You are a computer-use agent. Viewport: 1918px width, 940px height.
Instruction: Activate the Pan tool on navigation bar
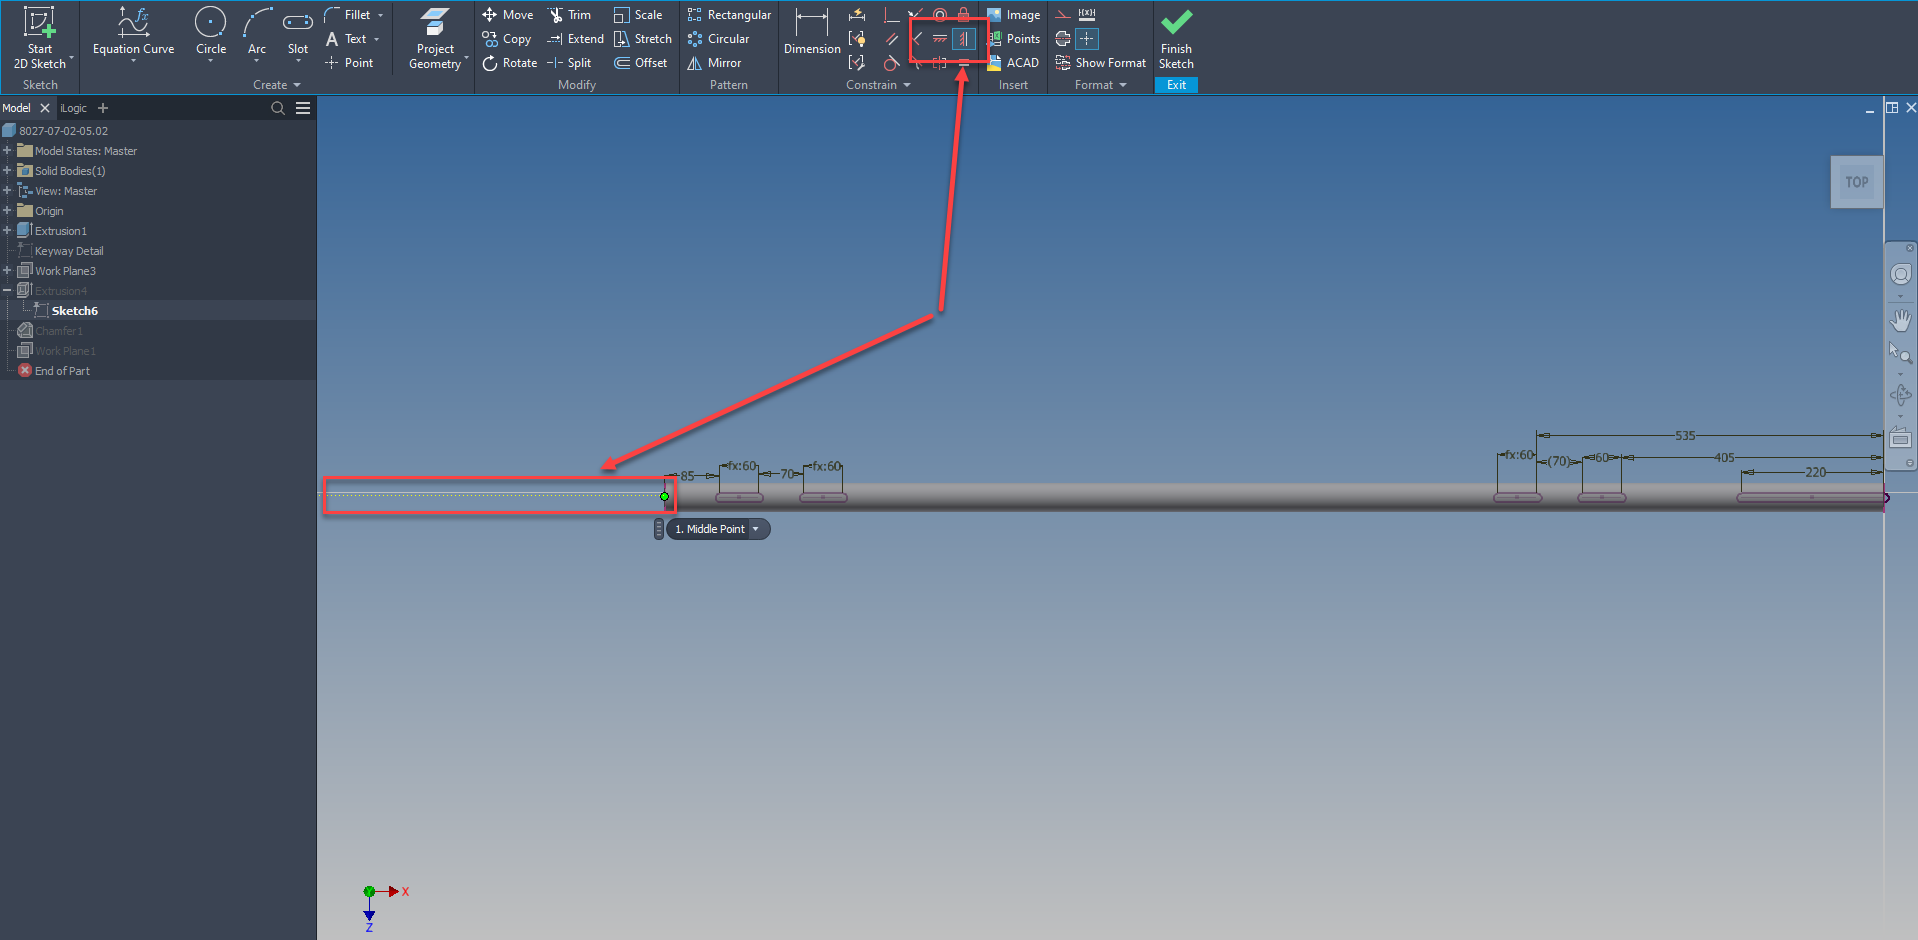1902,320
